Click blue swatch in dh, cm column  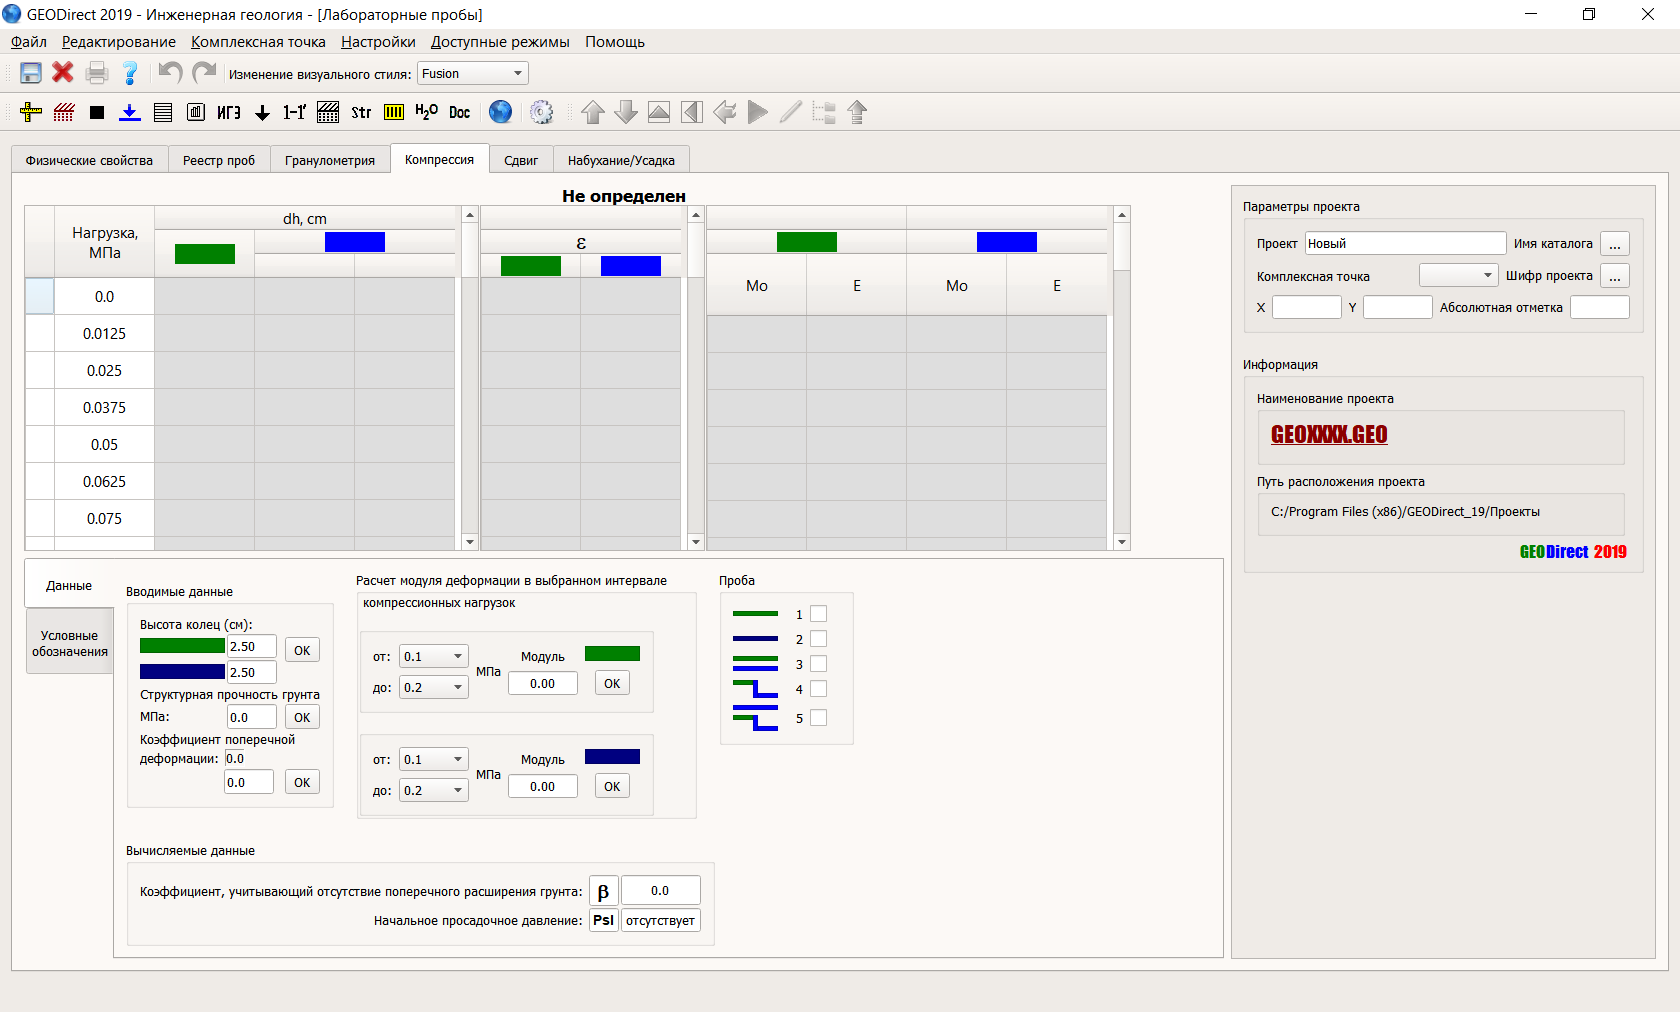355,242
